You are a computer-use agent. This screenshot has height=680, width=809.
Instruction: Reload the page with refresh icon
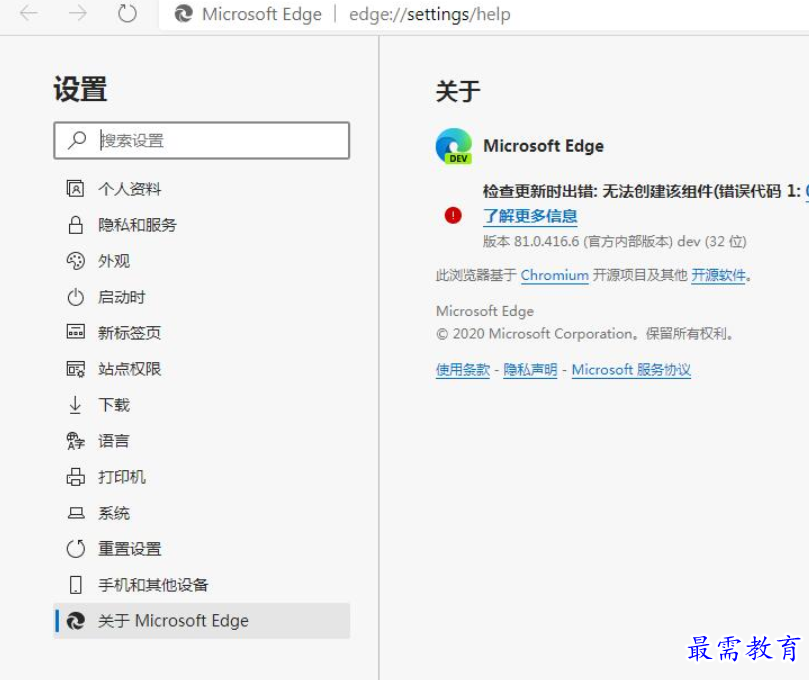[127, 13]
